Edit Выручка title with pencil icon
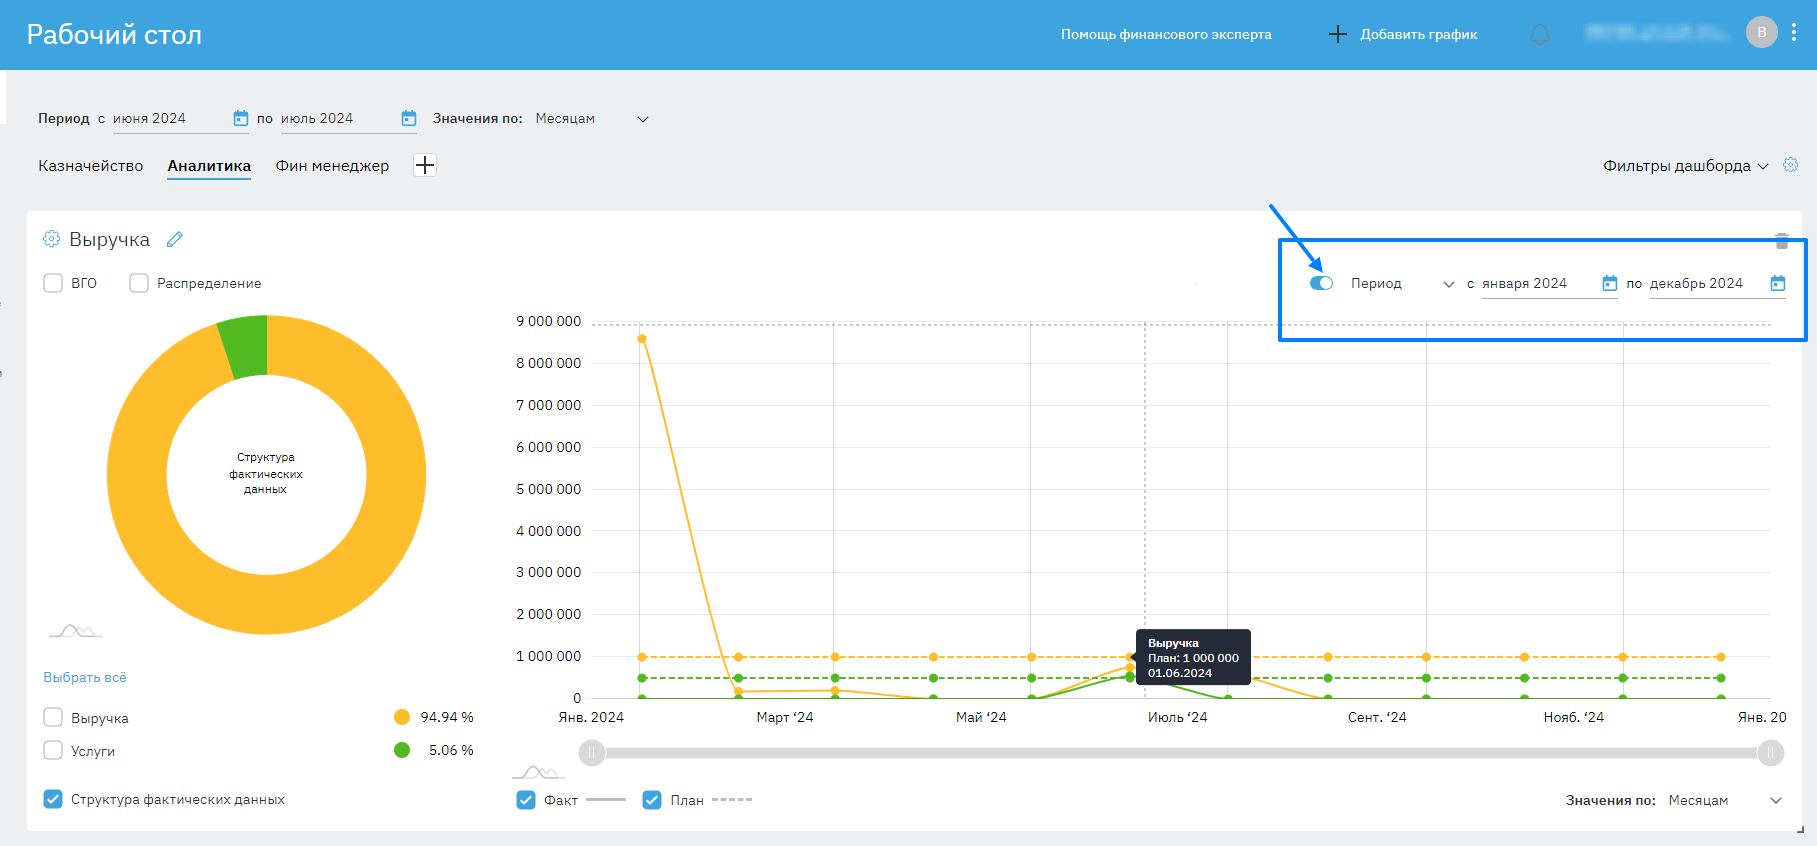This screenshot has width=1817, height=846. [175, 239]
